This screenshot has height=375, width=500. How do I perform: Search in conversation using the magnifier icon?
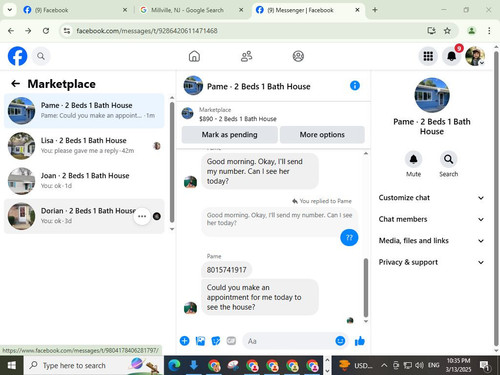click(448, 159)
